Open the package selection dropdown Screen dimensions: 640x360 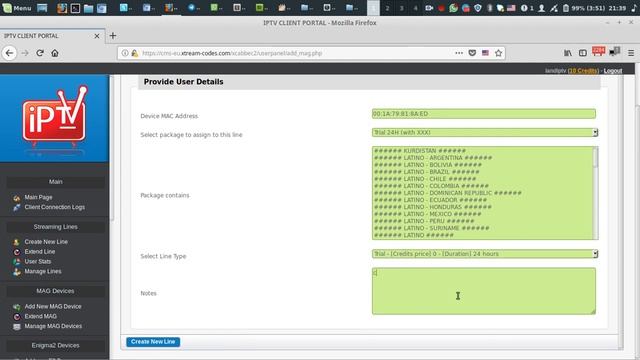click(x=485, y=132)
